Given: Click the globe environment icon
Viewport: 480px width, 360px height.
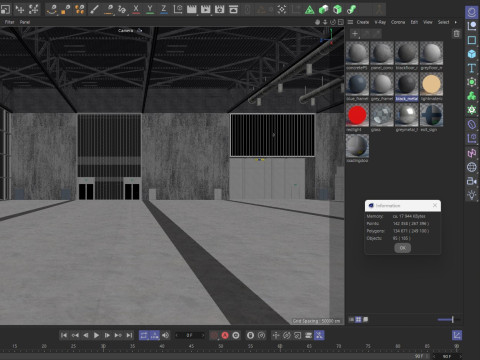Looking at the screenshot, I should 471,167.
